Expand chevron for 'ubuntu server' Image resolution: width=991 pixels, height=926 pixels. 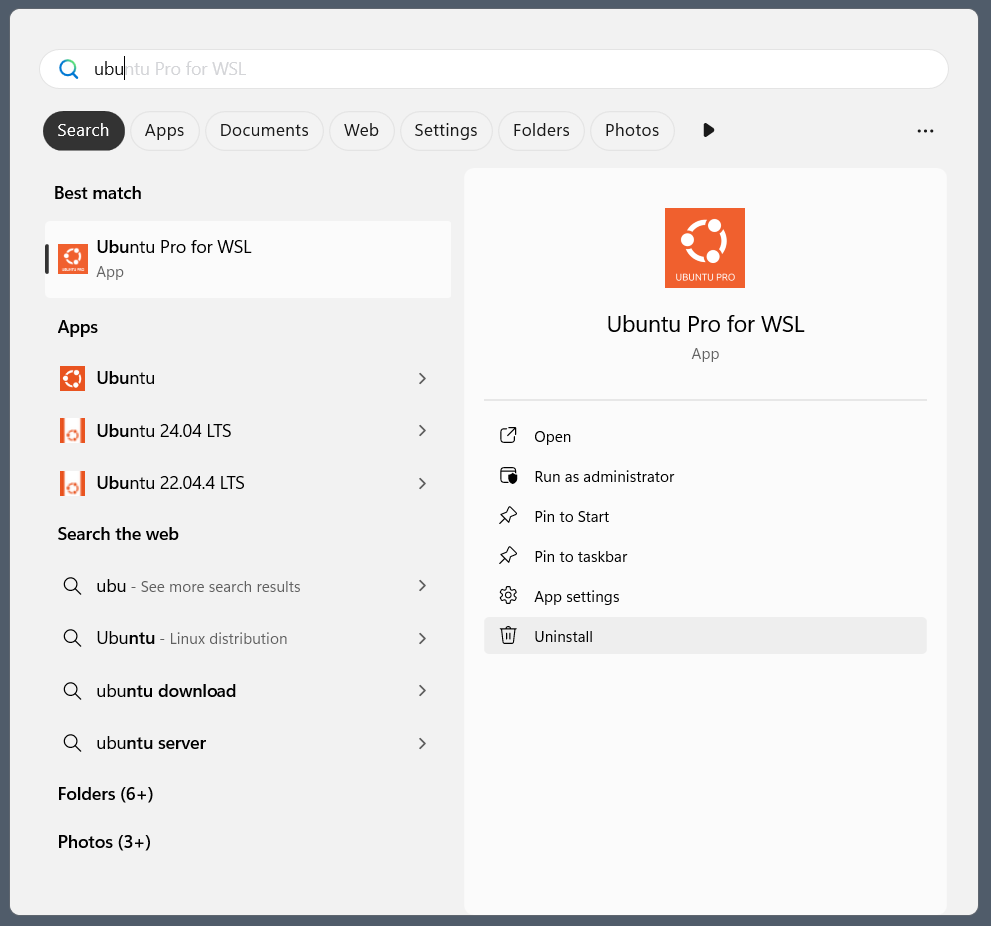pyautogui.click(x=422, y=743)
